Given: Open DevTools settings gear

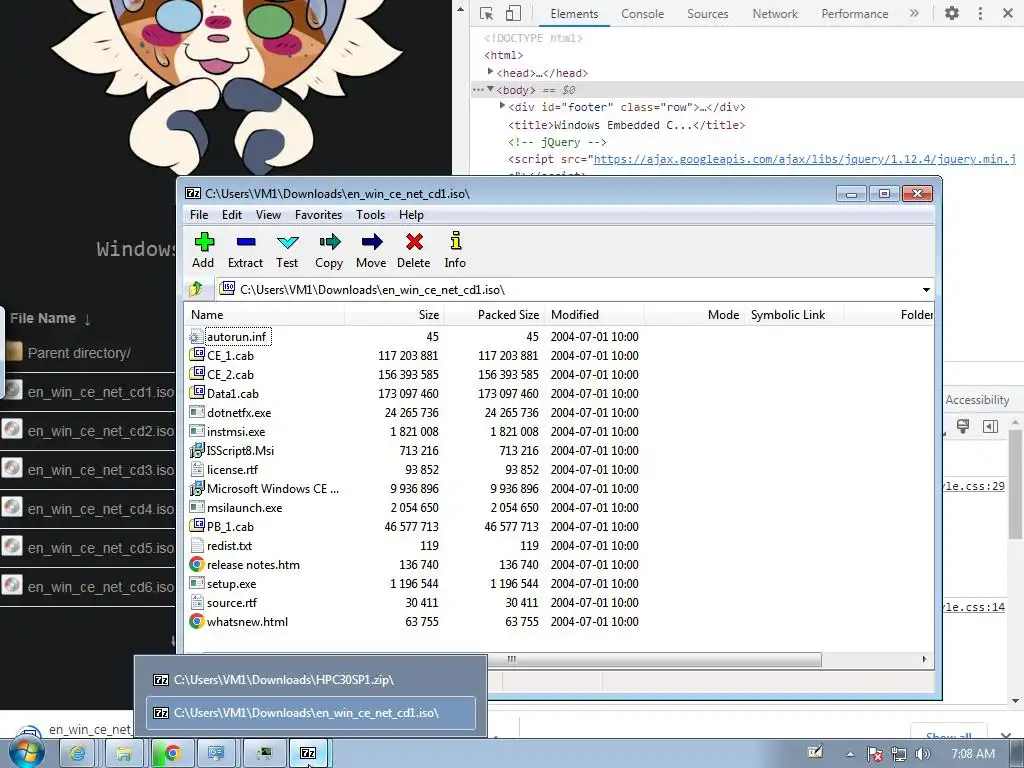Looking at the screenshot, I should [952, 13].
